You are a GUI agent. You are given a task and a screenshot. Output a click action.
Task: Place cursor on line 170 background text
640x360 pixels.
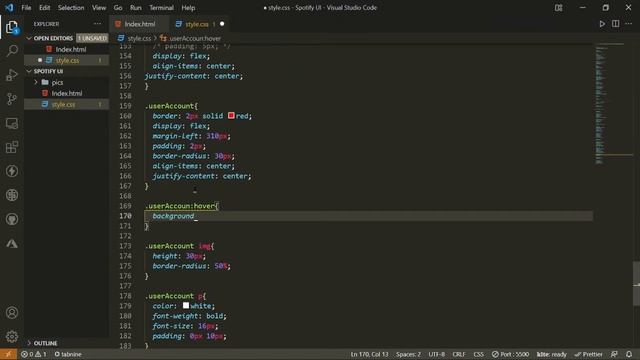[173, 216]
